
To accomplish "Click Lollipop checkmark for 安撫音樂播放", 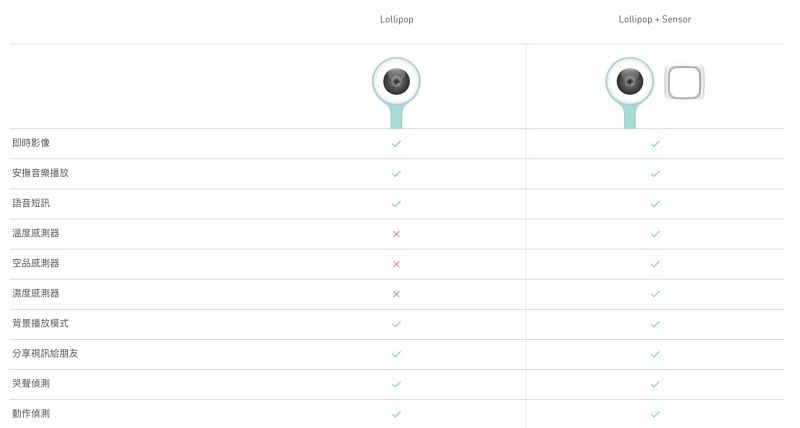I will [396, 173].
